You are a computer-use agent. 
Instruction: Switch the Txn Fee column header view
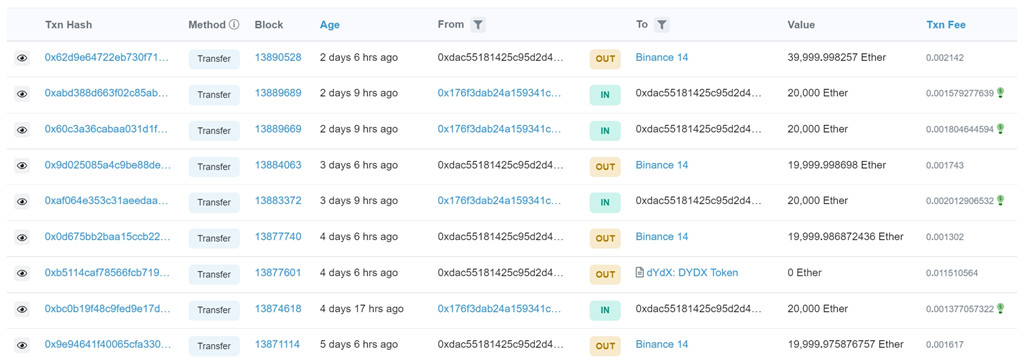pyautogui.click(x=946, y=25)
